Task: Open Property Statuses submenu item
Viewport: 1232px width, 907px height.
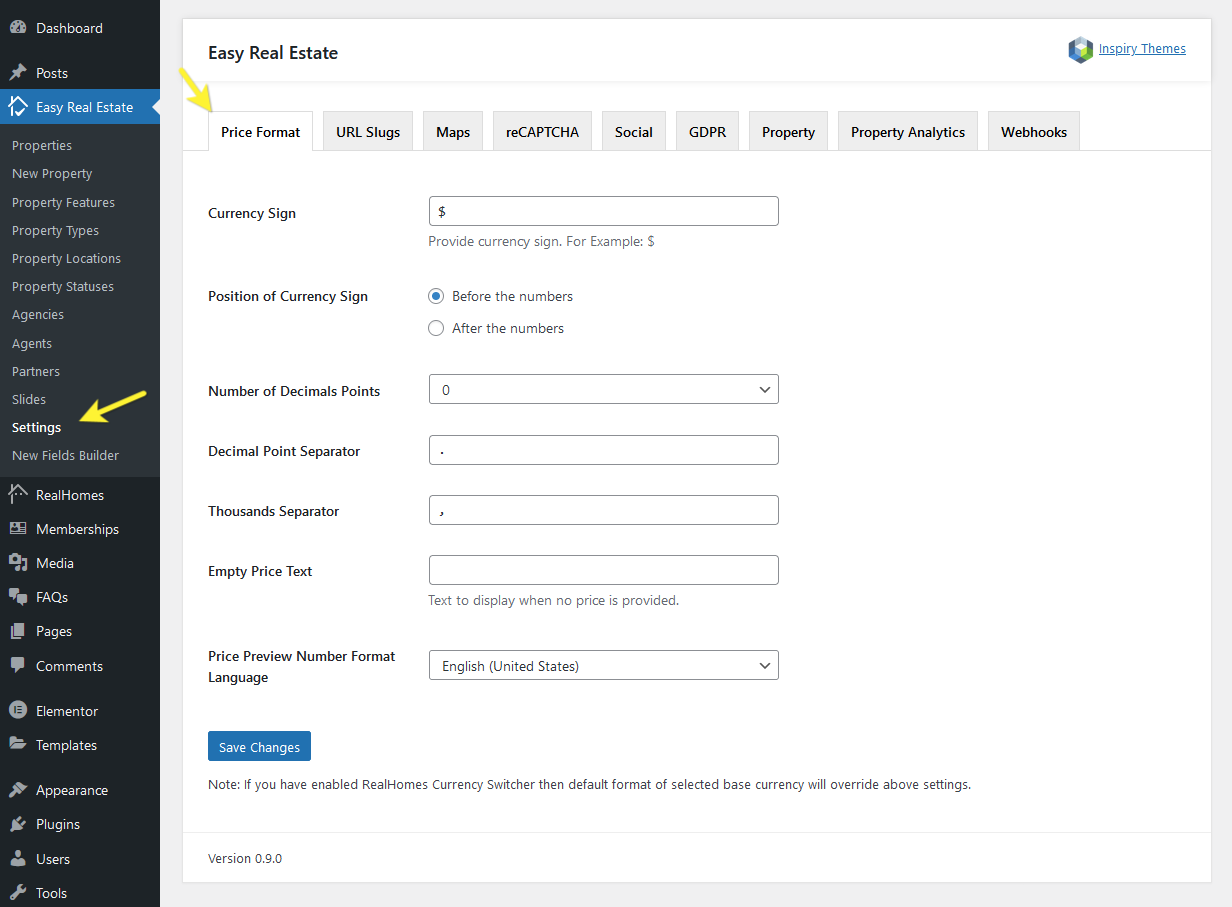Action: tap(63, 286)
